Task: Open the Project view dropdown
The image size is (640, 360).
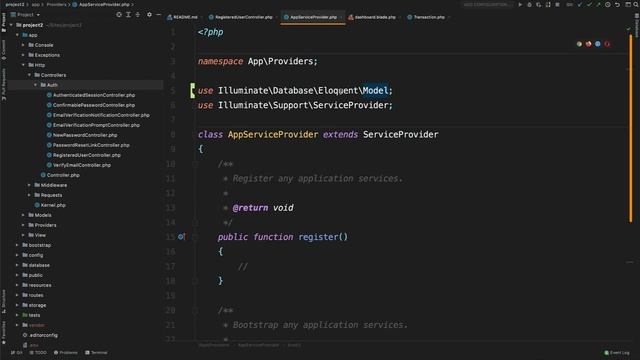Action: pyautogui.click(x=25, y=15)
